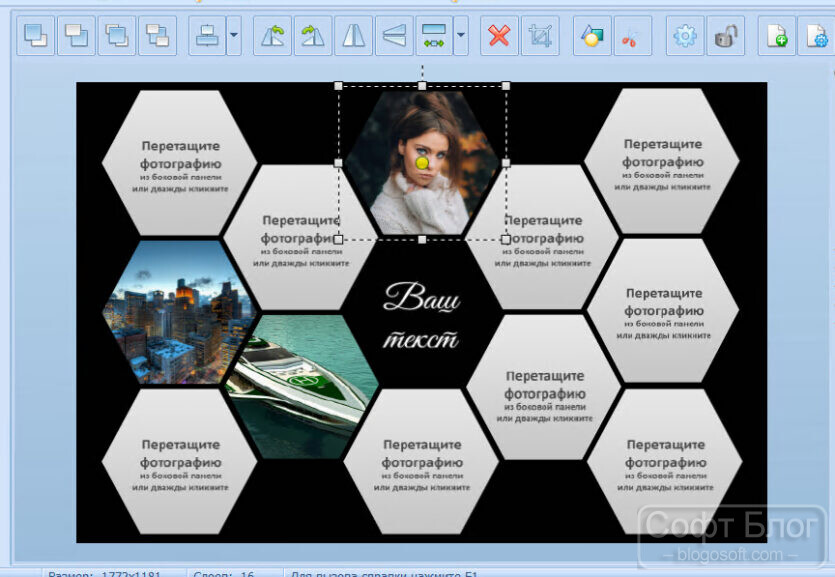Toggle the padlock lock icon
The width and height of the screenshot is (835, 577).
pyautogui.click(x=725, y=36)
